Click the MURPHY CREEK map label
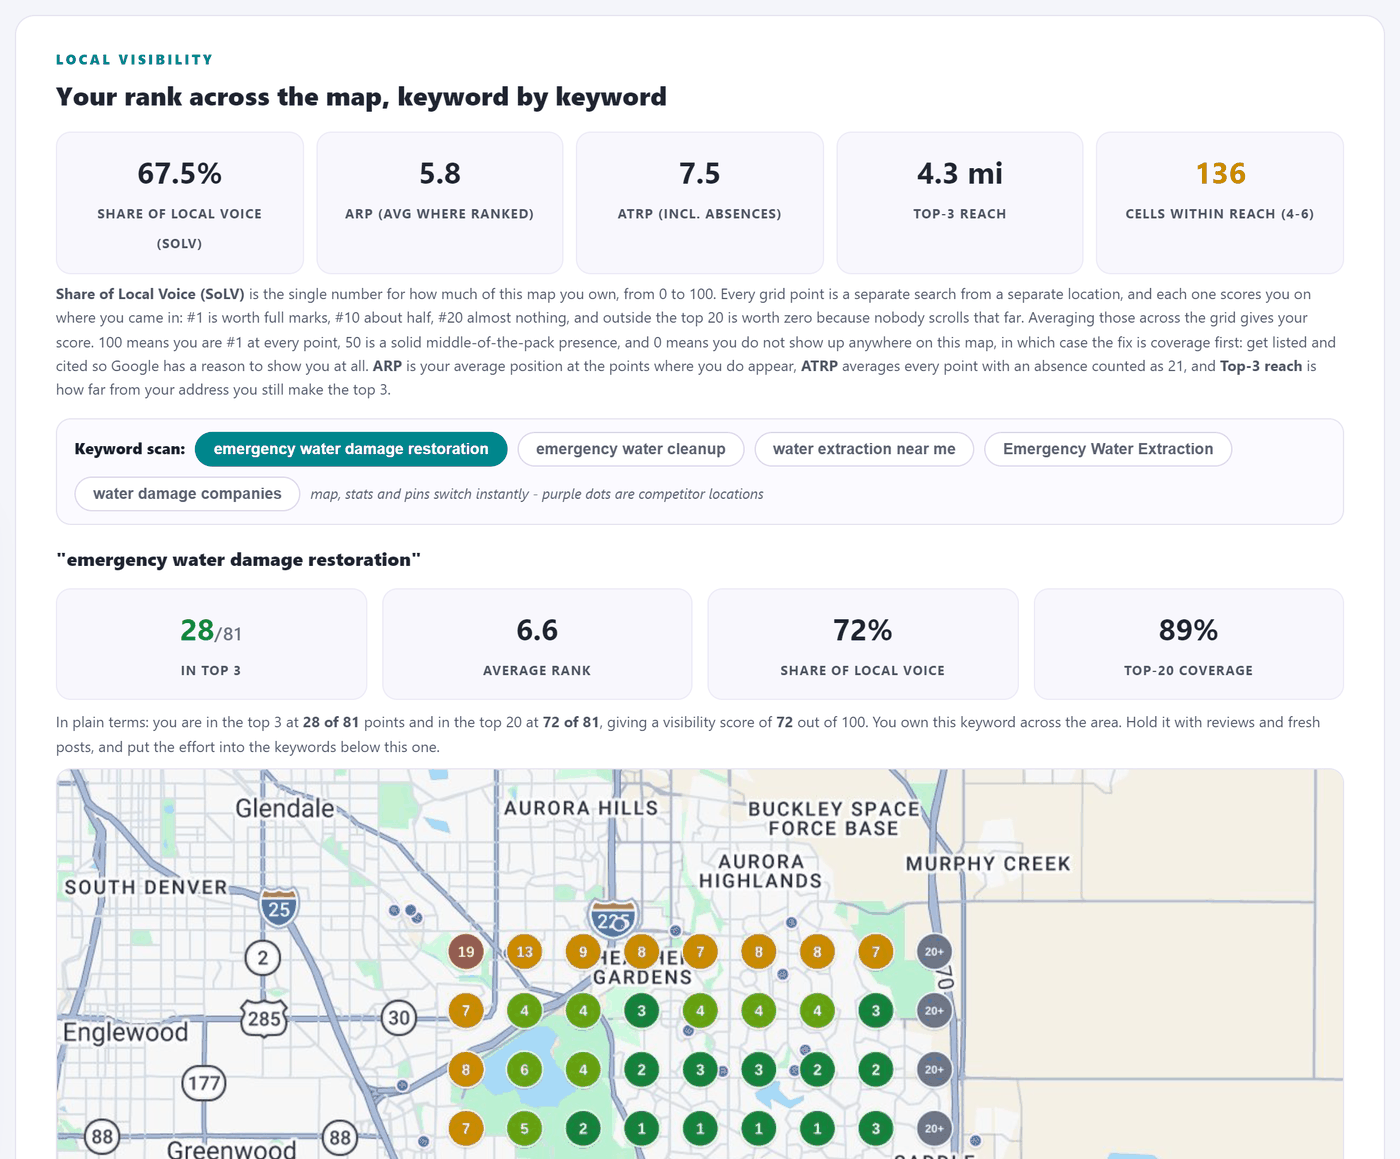 988,864
